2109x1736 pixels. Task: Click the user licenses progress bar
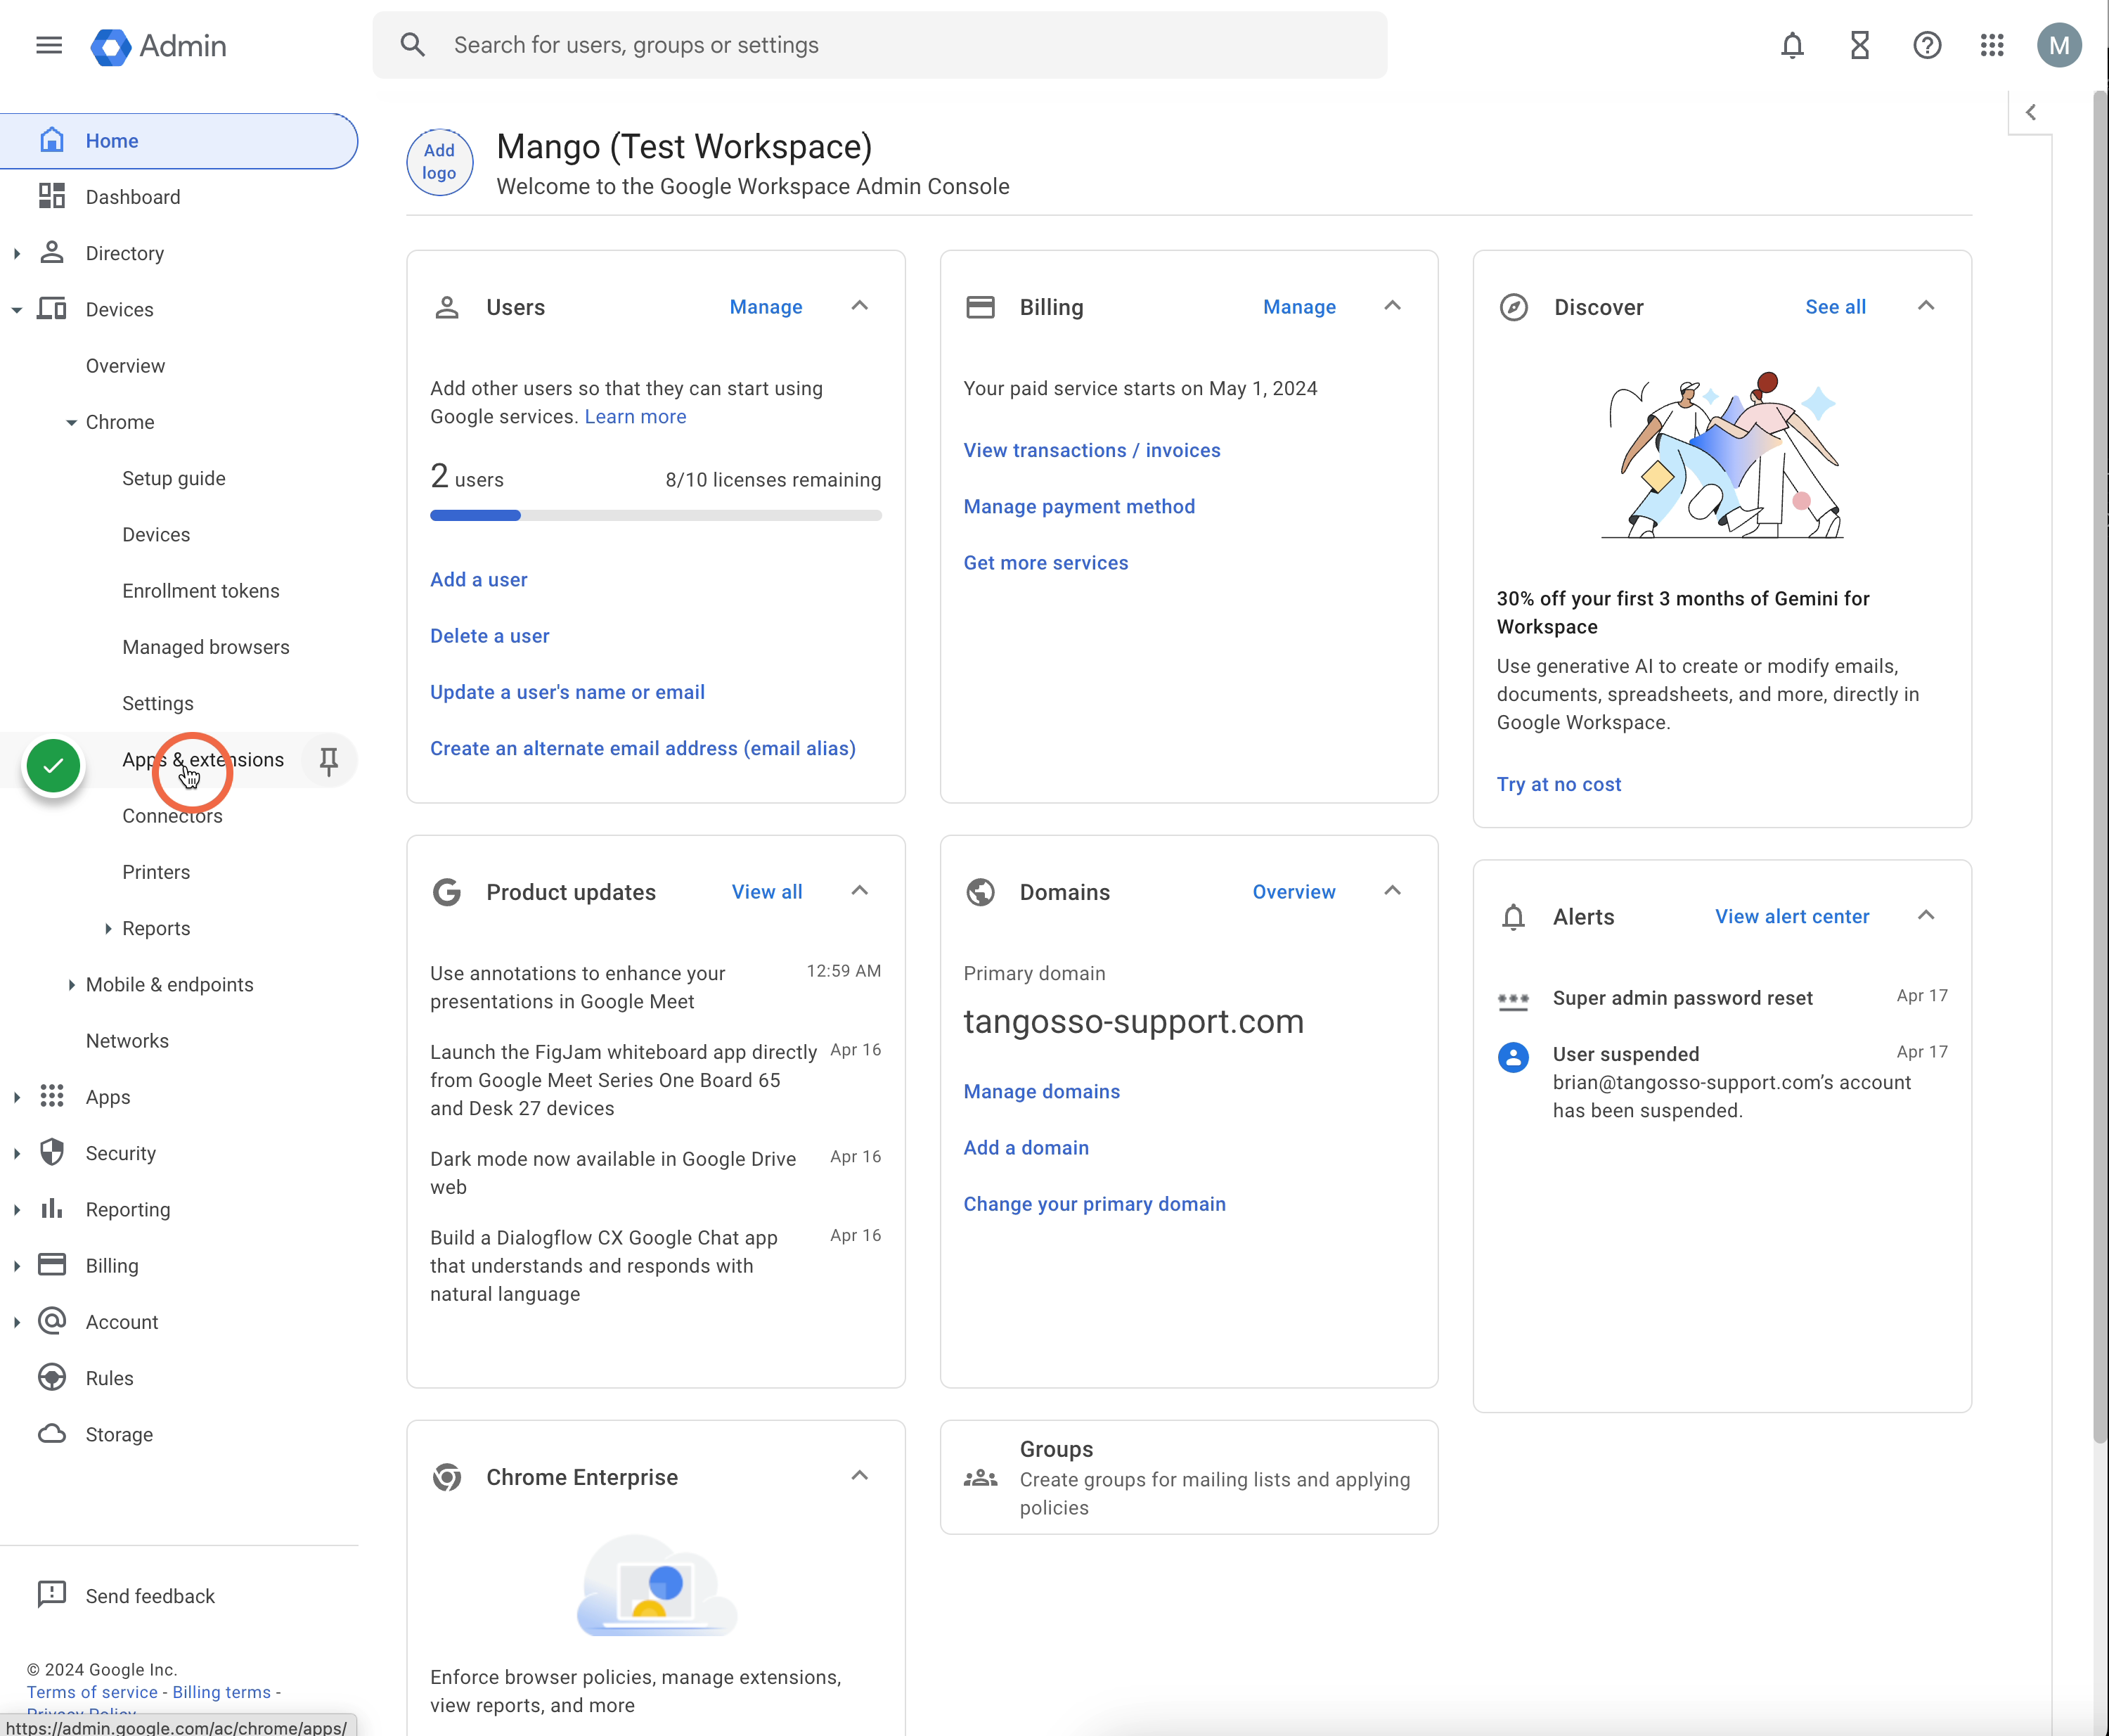pyautogui.click(x=656, y=516)
